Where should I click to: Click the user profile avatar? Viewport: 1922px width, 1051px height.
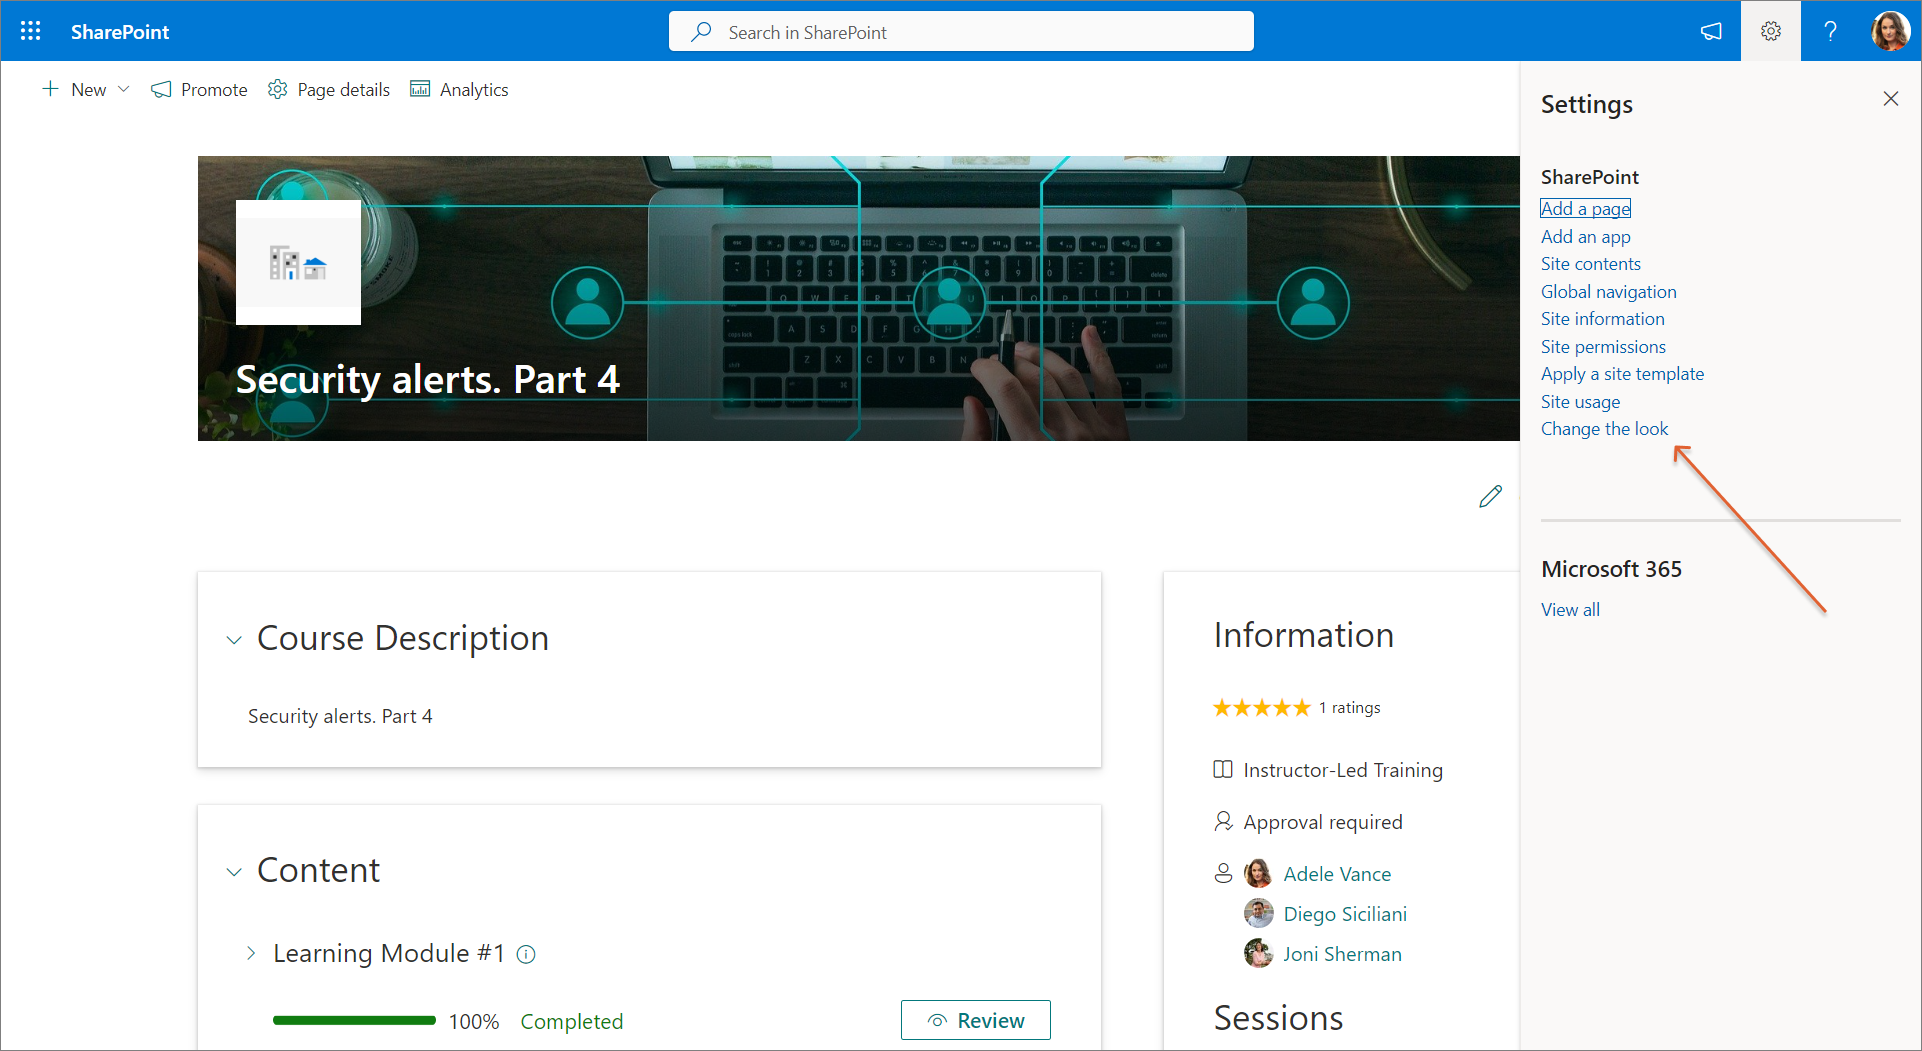coord(1890,31)
